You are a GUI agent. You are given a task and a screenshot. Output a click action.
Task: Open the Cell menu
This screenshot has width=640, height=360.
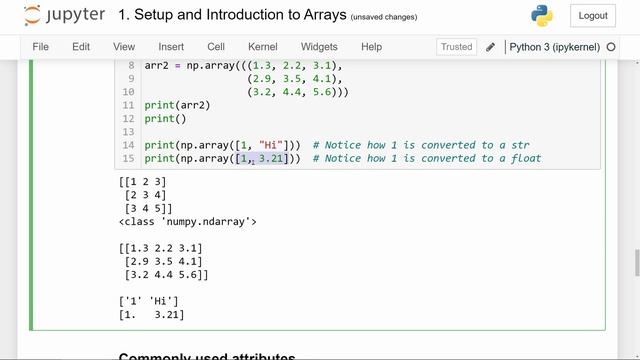click(216, 47)
